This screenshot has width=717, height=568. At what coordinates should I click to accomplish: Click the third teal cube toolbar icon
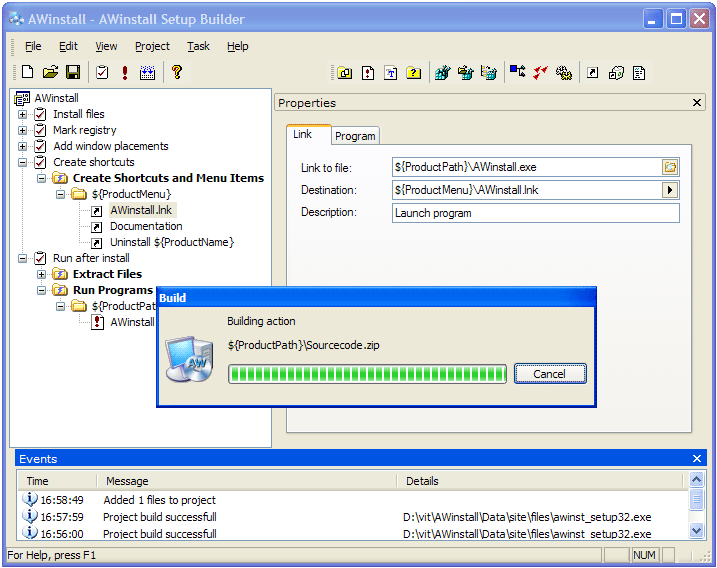pyautogui.click(x=488, y=73)
